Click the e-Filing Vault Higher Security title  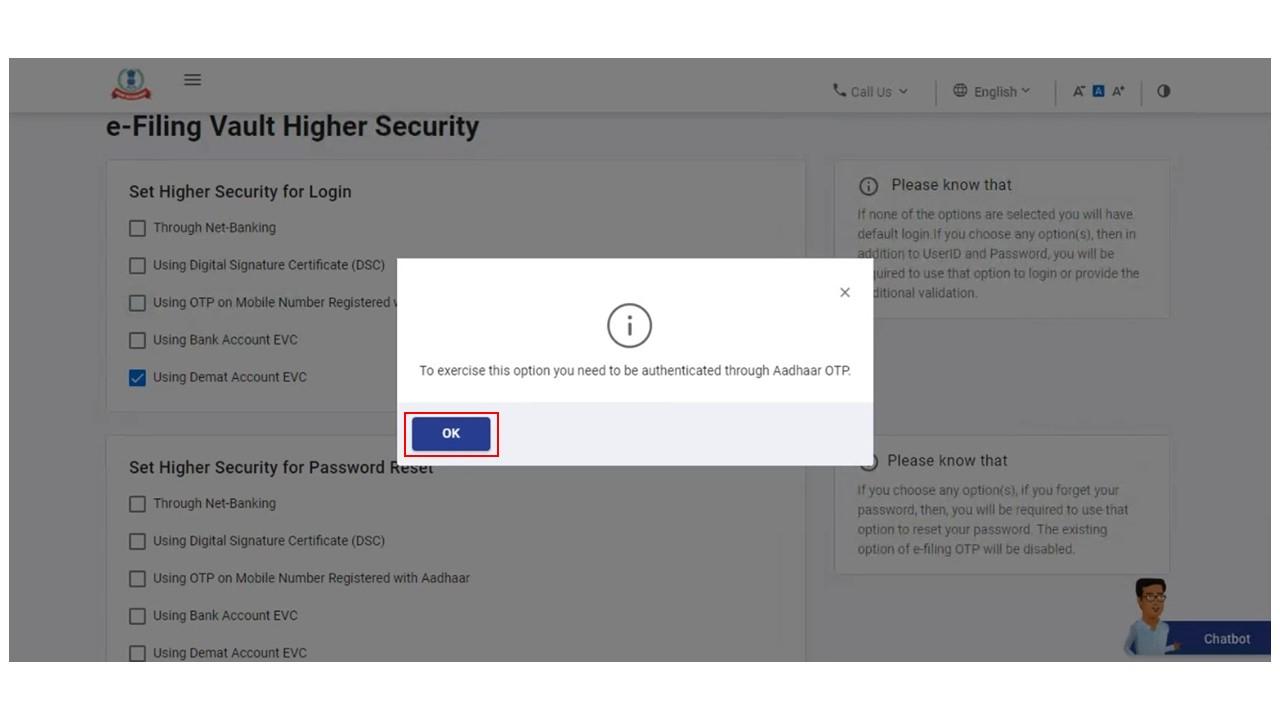coord(293,126)
